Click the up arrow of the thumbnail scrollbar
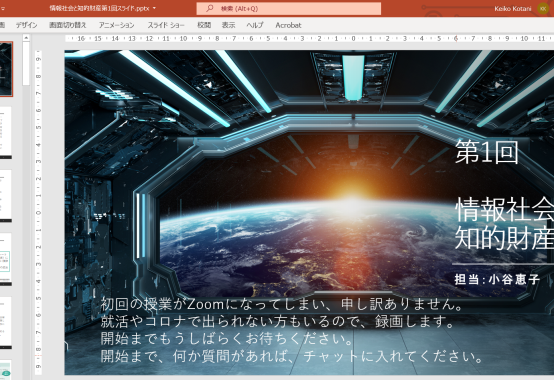The height and width of the screenshot is (380, 554). 26,37
